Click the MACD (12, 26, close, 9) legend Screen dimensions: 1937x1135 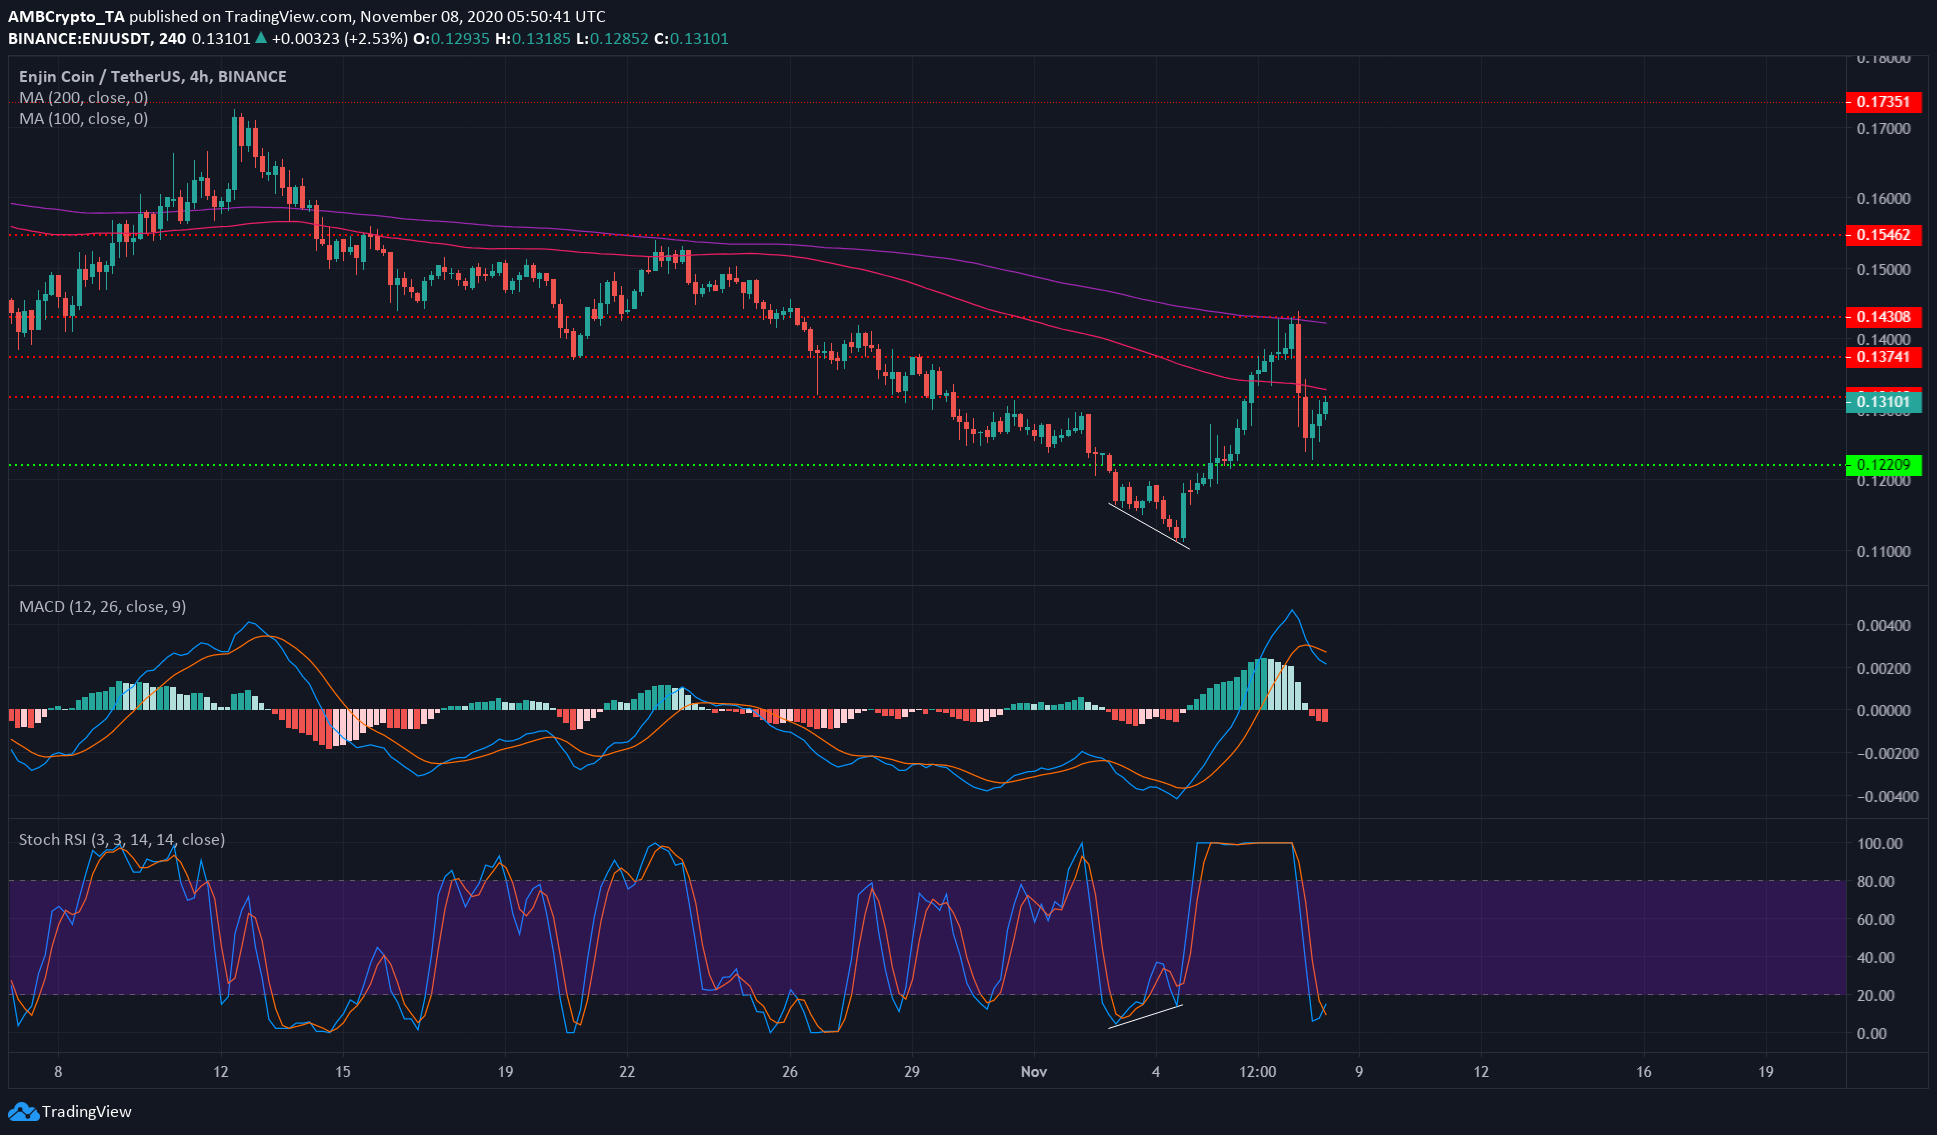[x=102, y=607]
